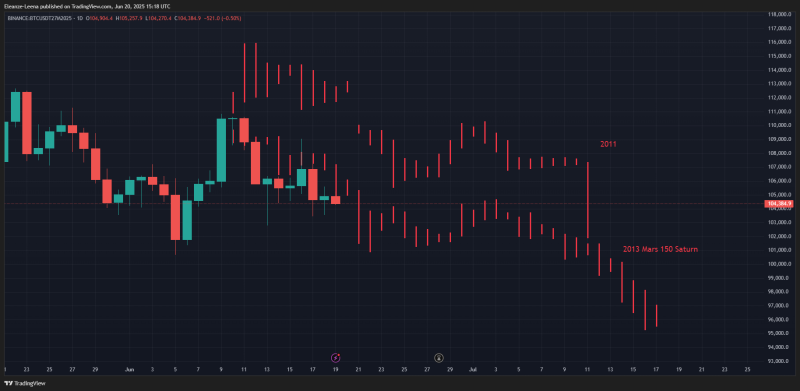The height and width of the screenshot is (391, 800).
Task: Click the 1D interval label in legend
Action: click(x=81, y=18)
